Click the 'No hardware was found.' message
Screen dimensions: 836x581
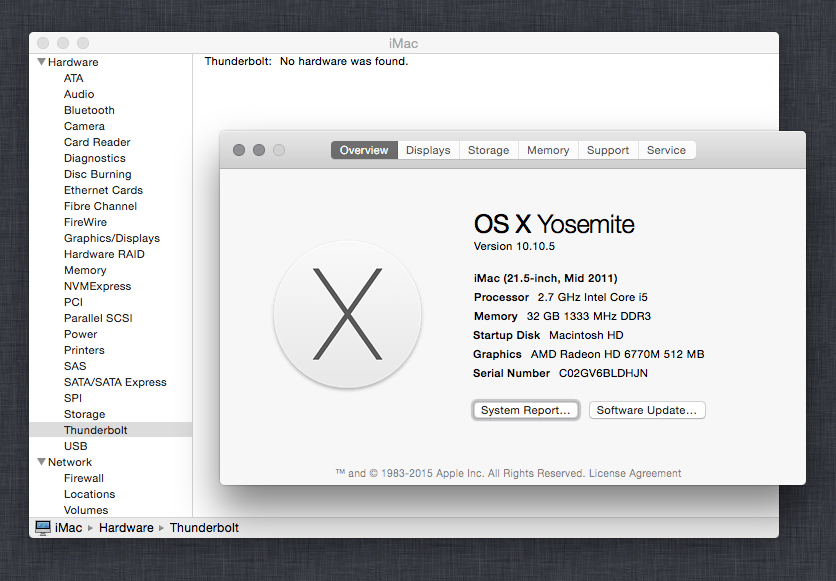coord(344,61)
